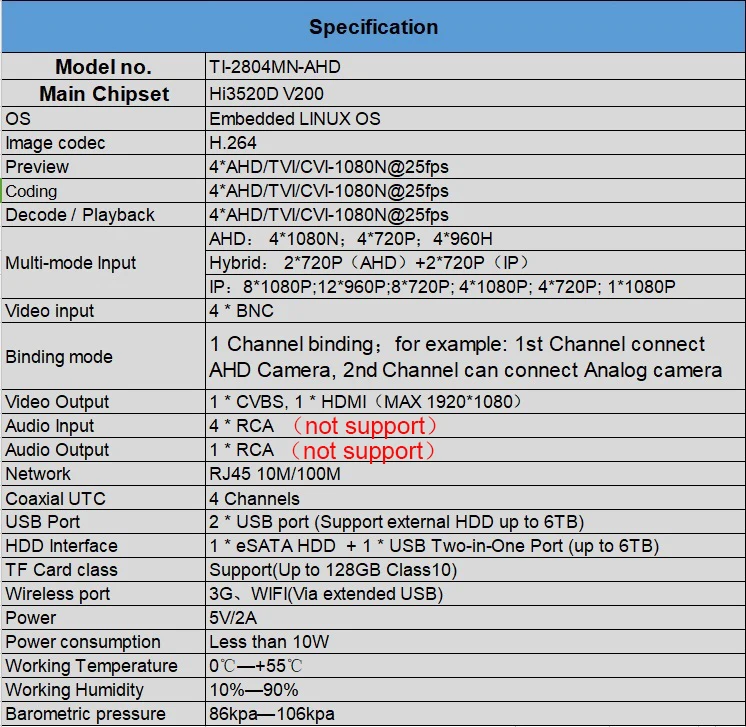Click the Coding row 1080N@25fps value
The image size is (746, 727).
point(329,191)
